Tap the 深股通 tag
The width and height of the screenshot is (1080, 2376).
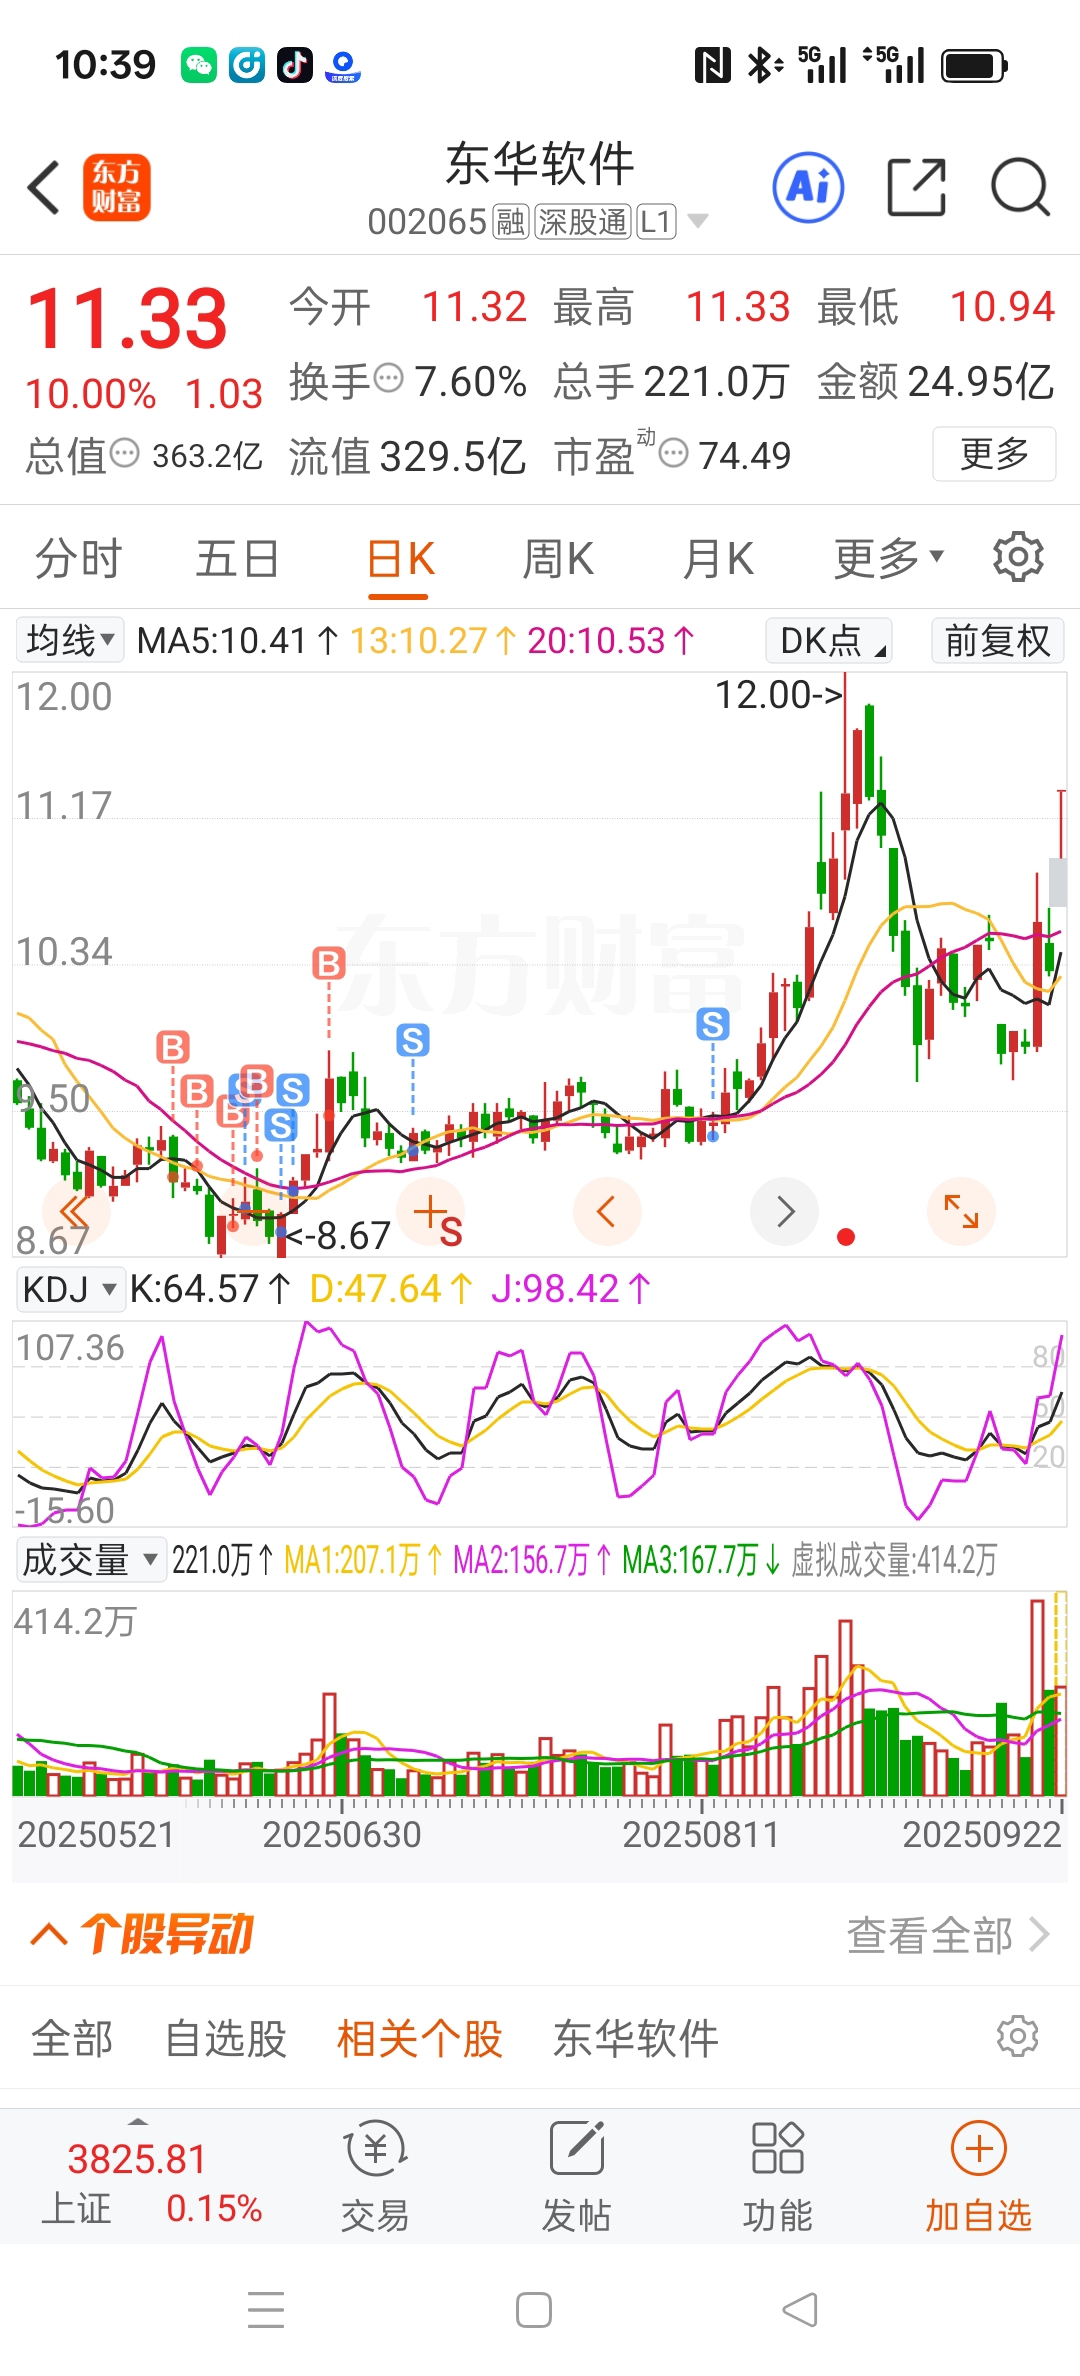coord(583,221)
